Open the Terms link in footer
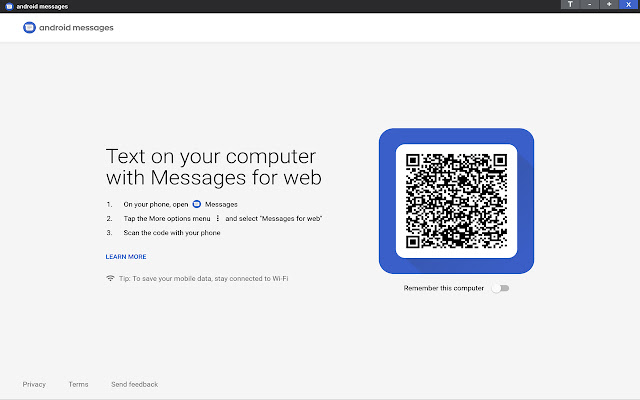 pos(78,384)
